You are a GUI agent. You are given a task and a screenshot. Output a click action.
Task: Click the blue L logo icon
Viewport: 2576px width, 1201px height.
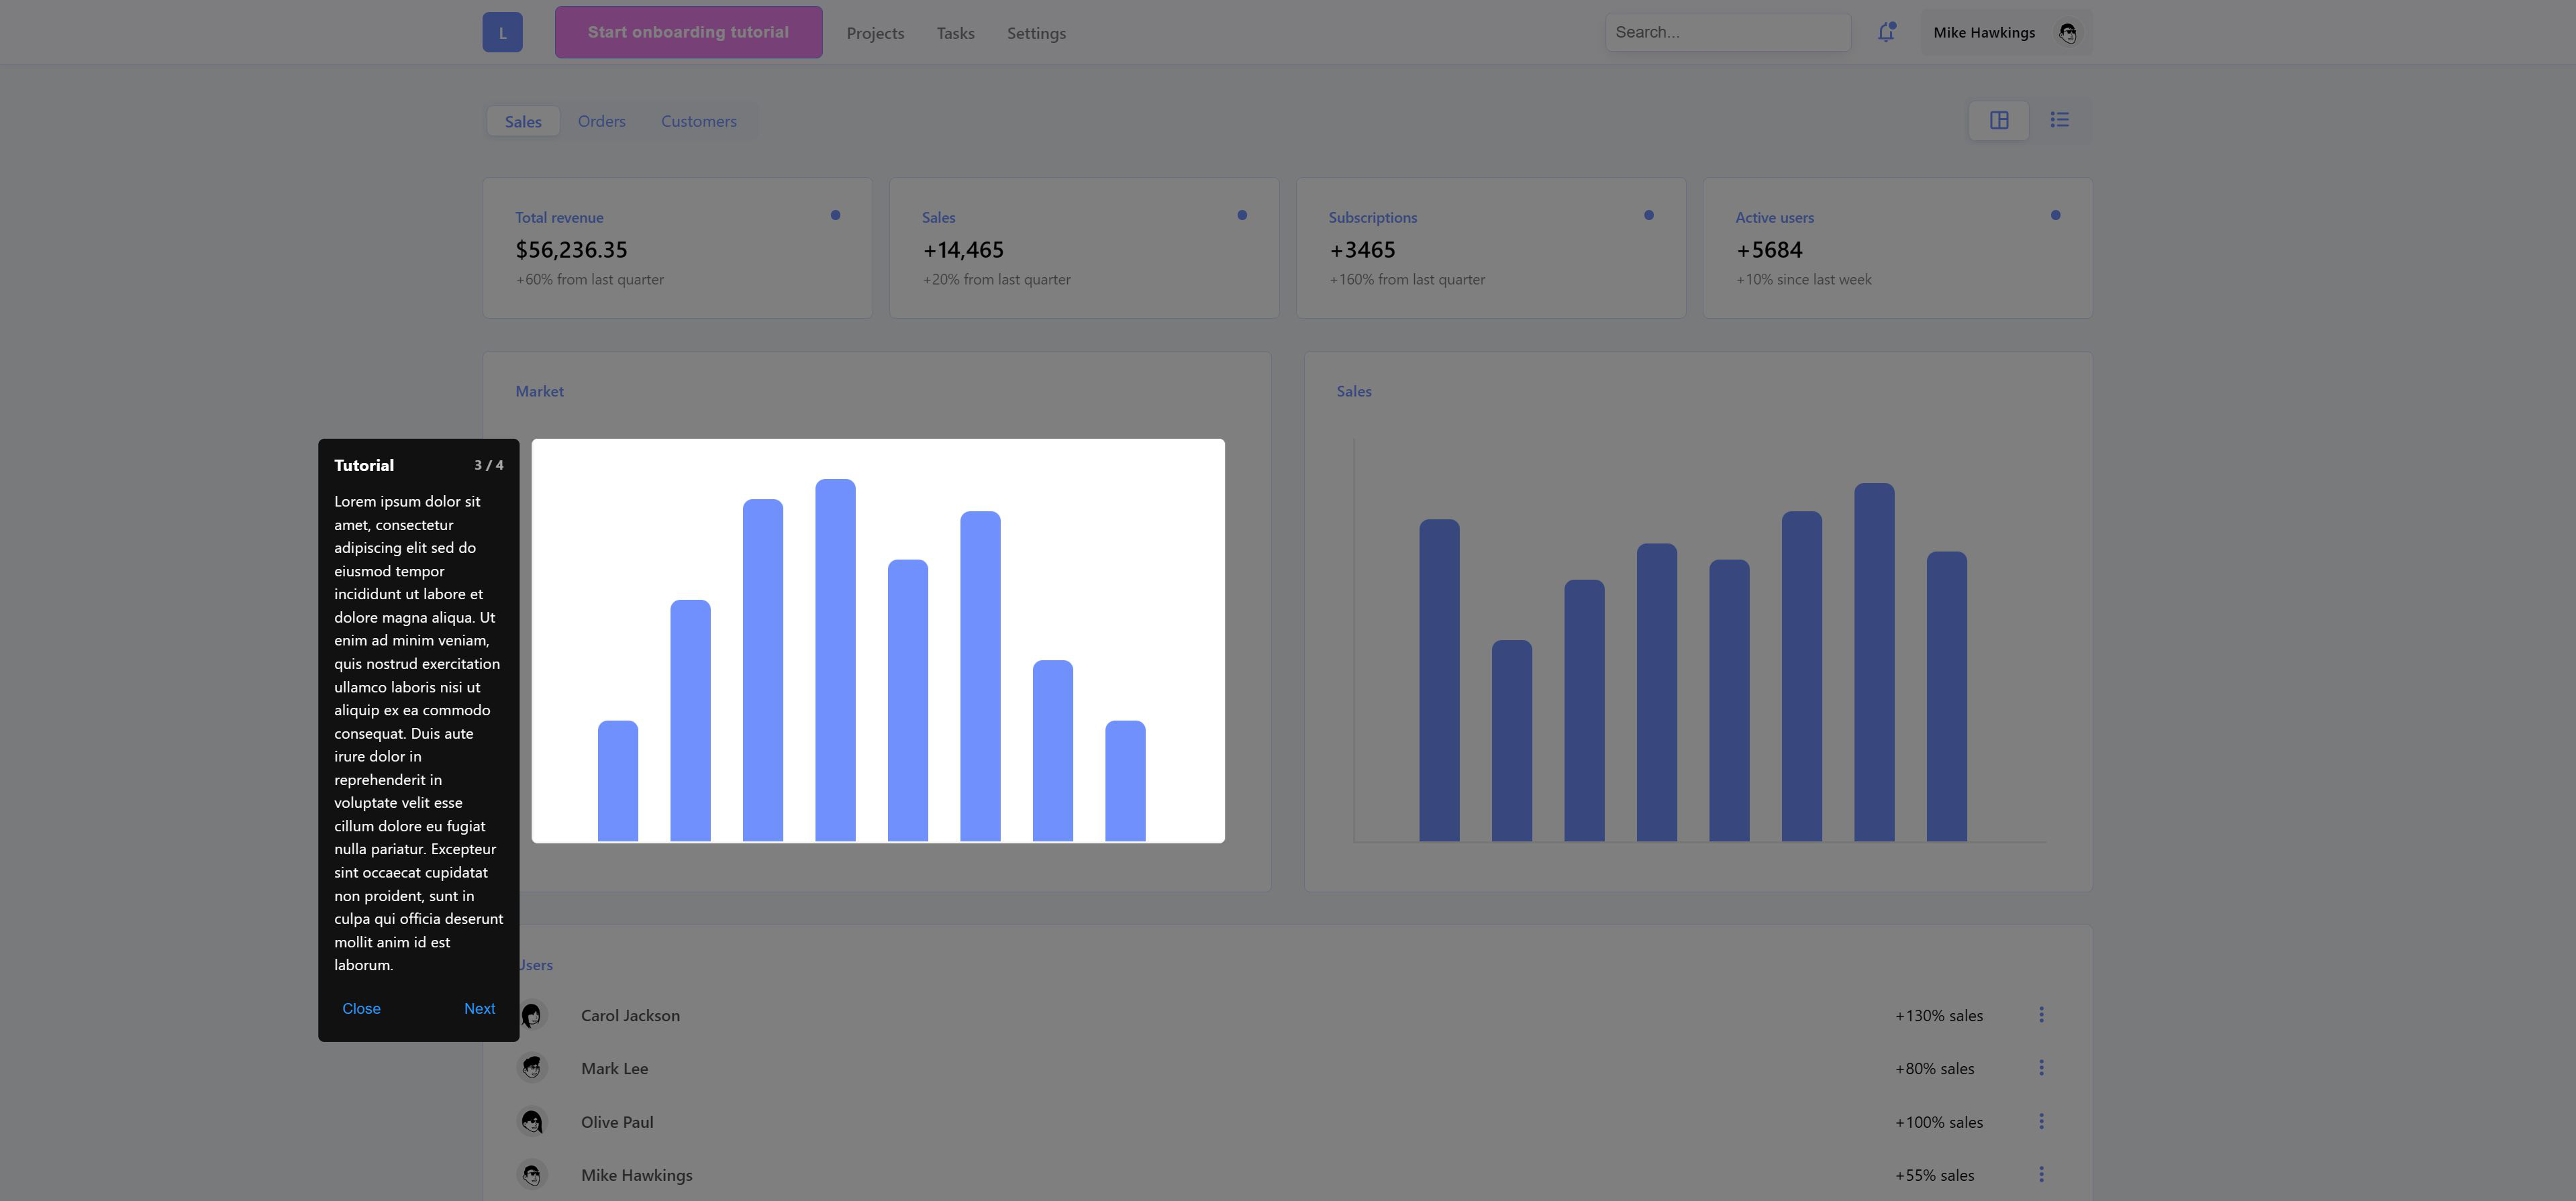[502, 32]
